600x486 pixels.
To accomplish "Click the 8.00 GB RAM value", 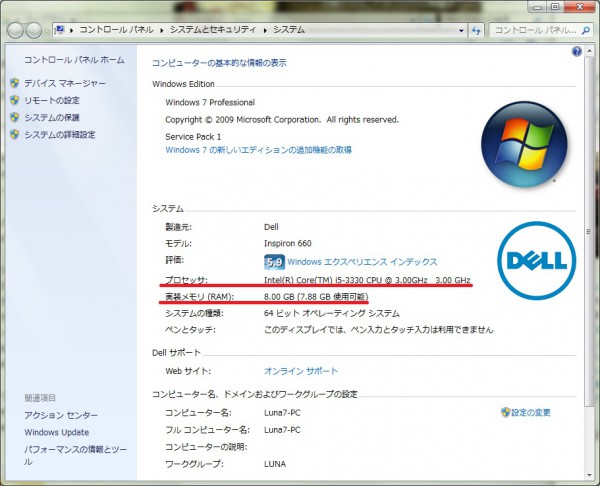I will [x=316, y=297].
